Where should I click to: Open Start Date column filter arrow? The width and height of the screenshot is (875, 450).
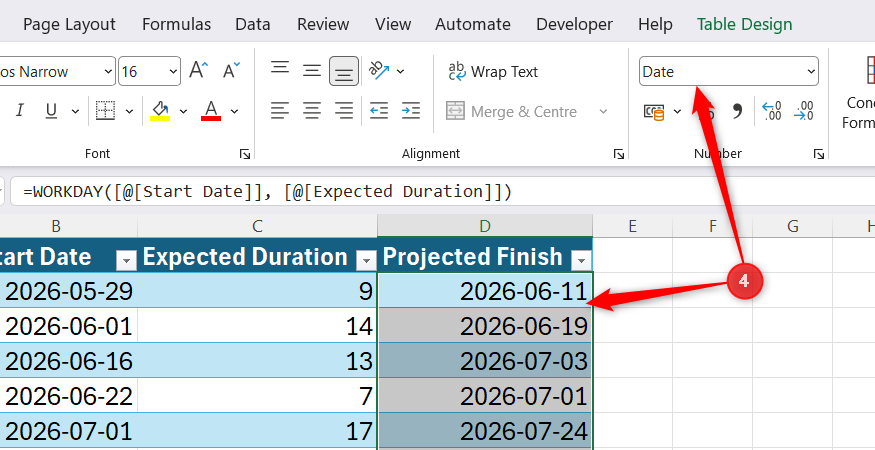pos(127,260)
